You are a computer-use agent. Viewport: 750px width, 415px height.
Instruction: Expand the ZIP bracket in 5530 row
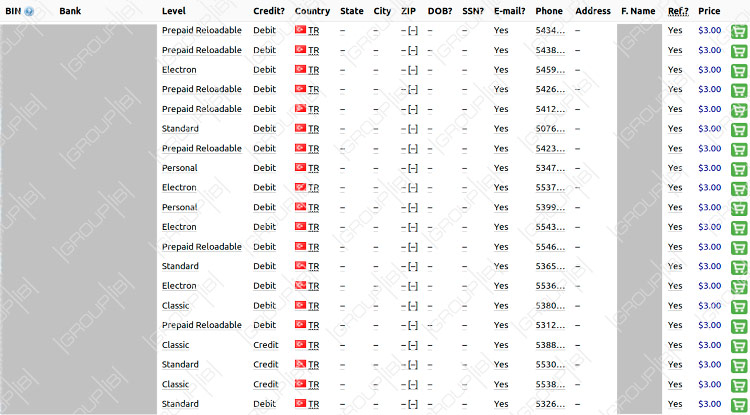[412, 365]
